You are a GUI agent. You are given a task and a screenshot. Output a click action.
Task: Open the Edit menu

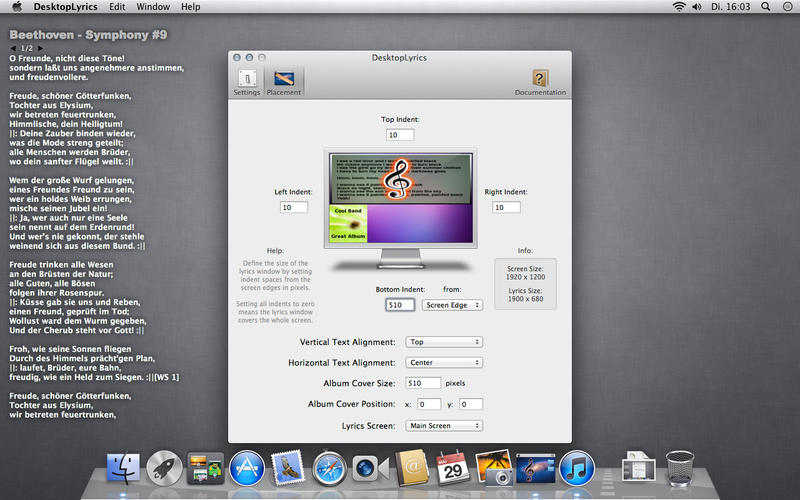coord(117,7)
